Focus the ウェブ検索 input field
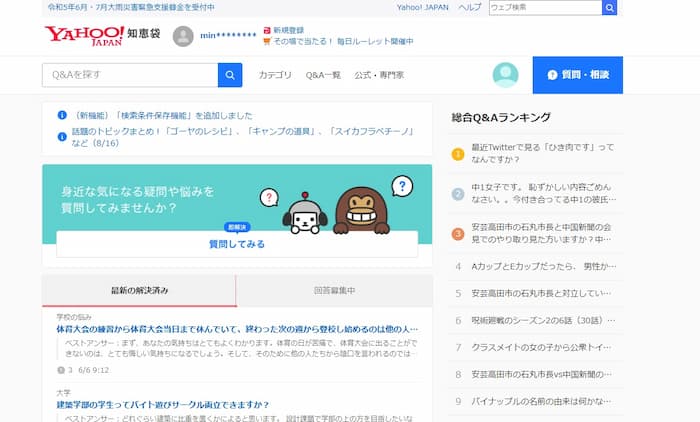The image size is (700, 422). click(x=546, y=8)
